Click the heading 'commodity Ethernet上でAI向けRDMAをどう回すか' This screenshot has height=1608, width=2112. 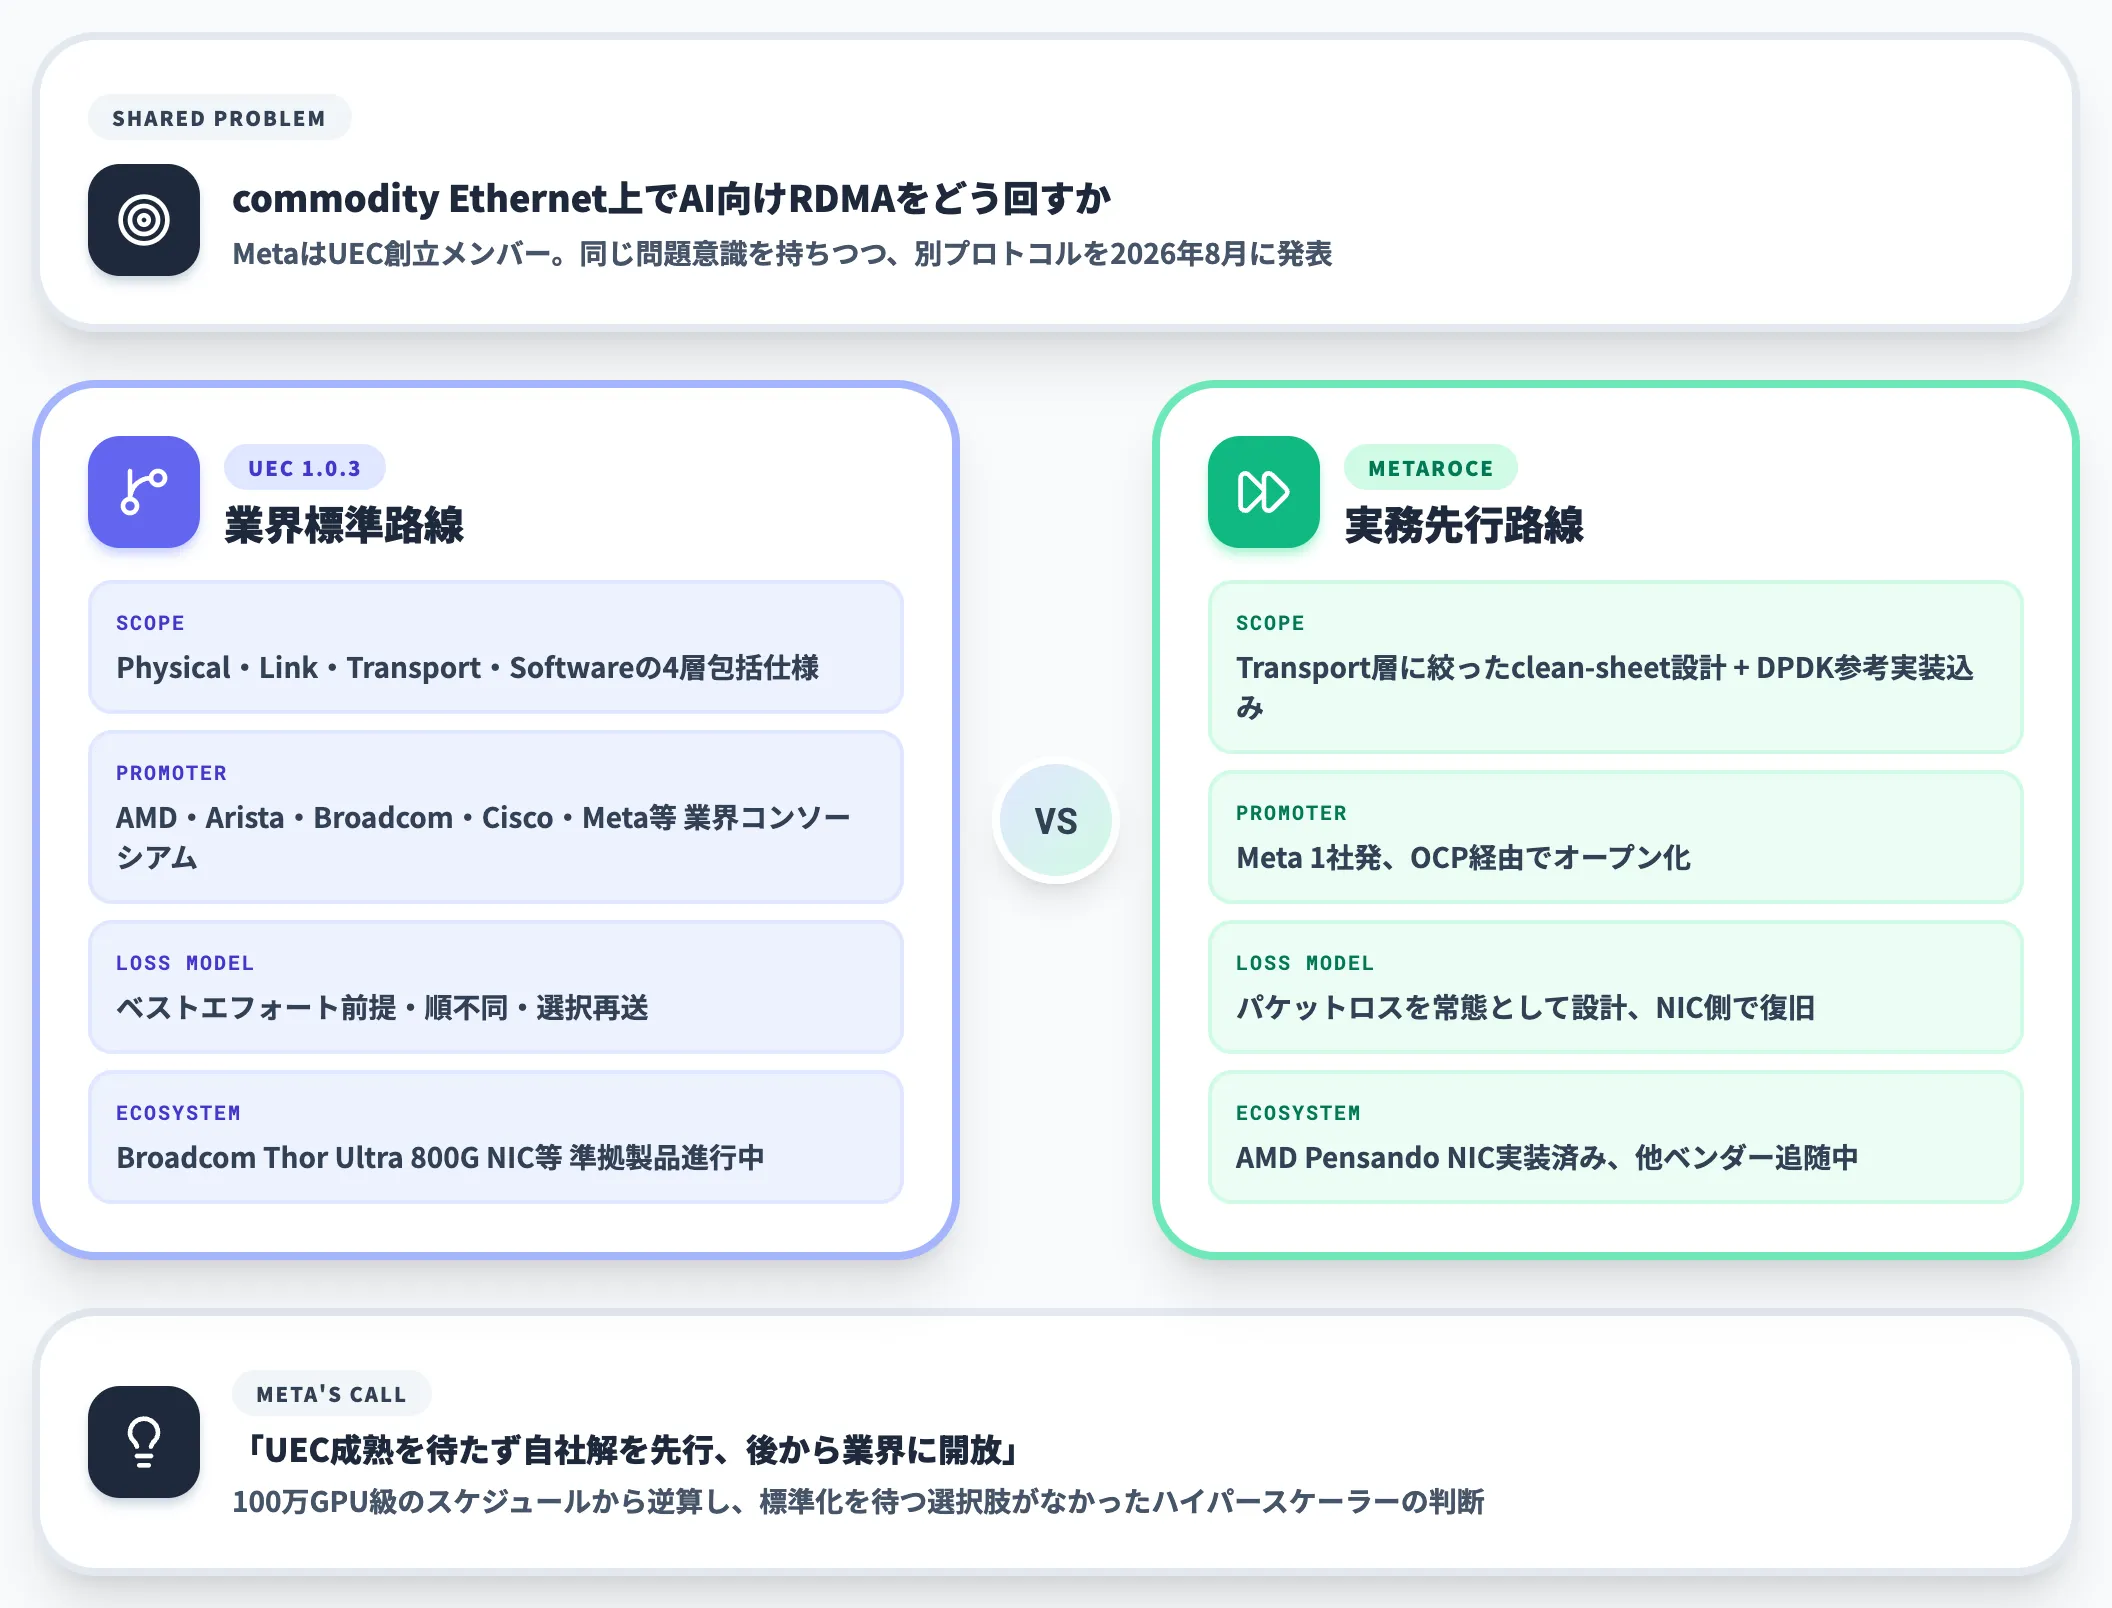671,198
